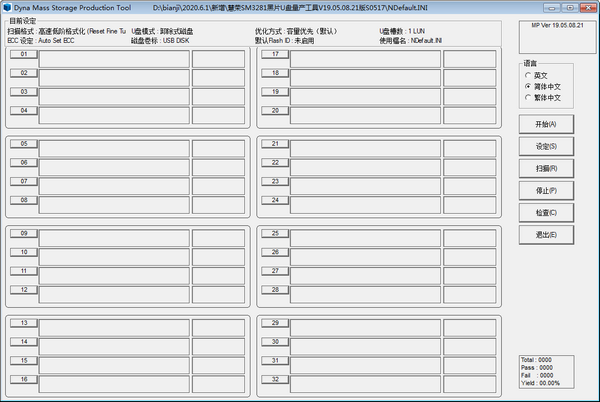
Task: Open settings with the 设定(S) button
Action: coord(546,146)
